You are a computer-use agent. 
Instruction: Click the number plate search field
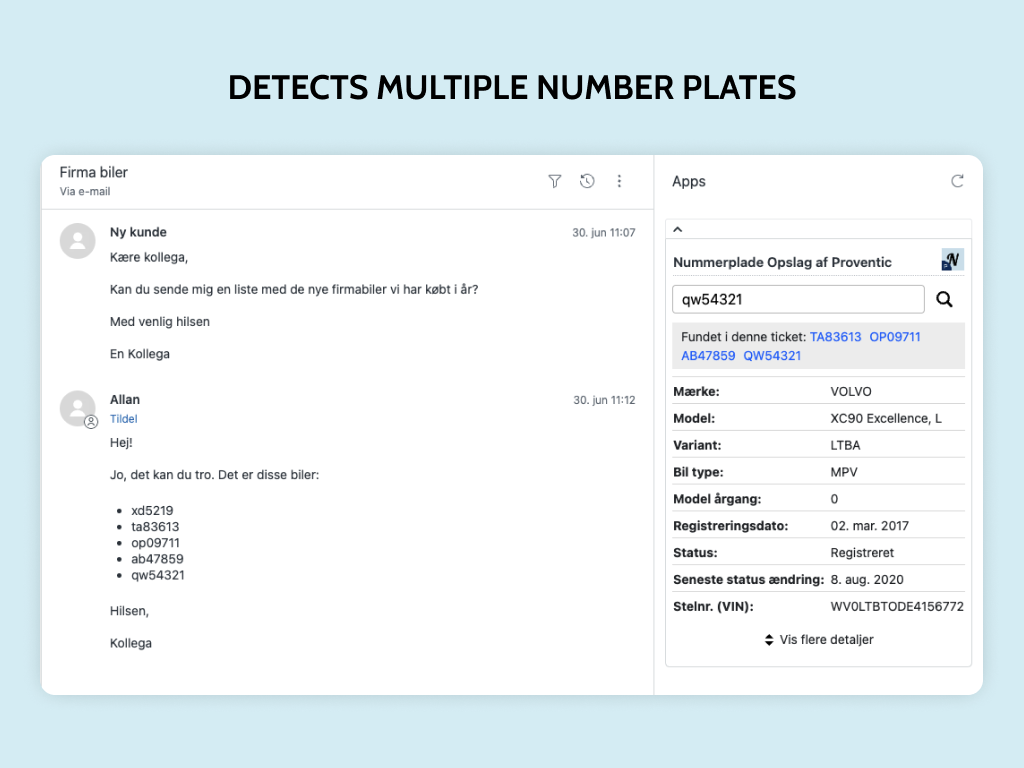click(798, 299)
